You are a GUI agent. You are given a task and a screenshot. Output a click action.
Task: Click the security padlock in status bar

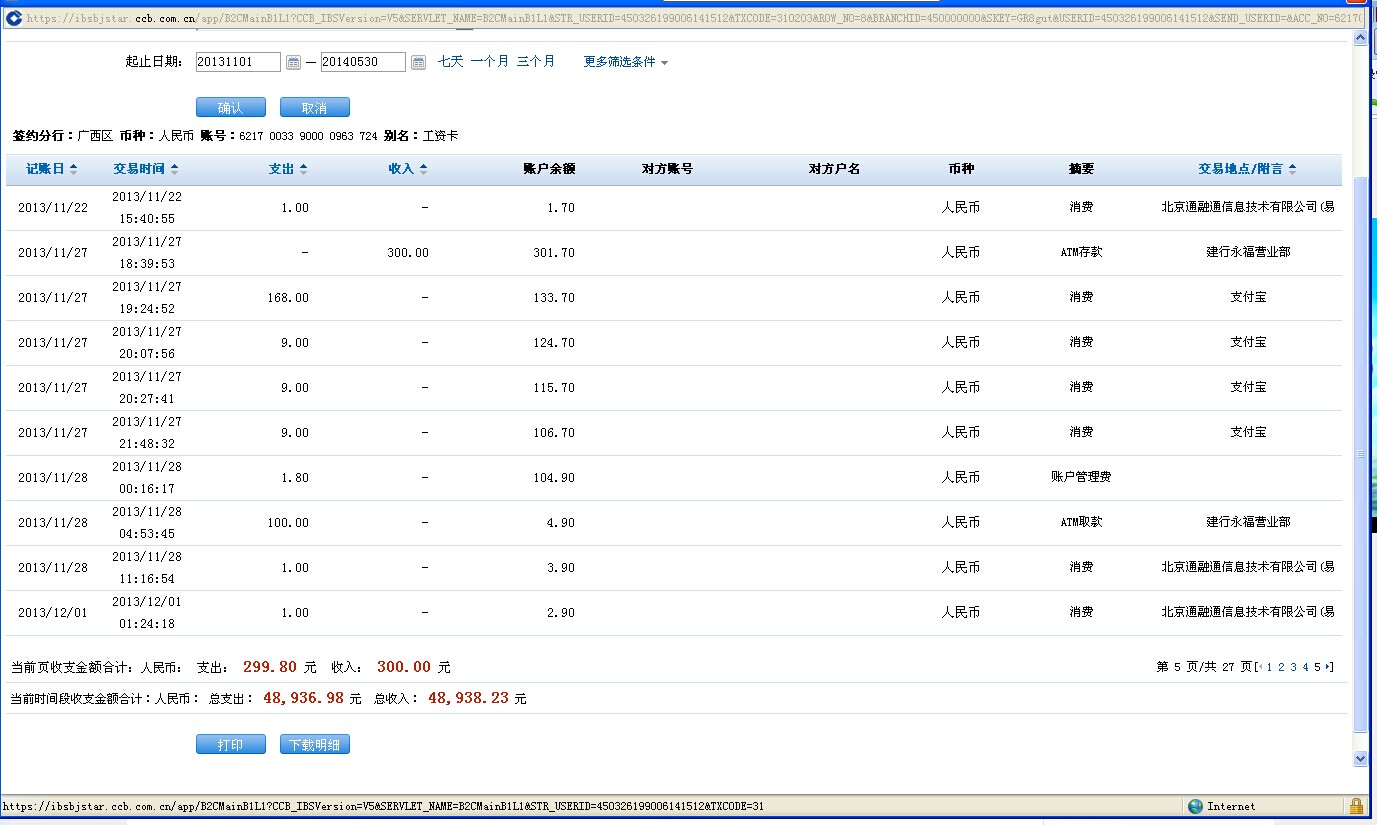click(1356, 806)
